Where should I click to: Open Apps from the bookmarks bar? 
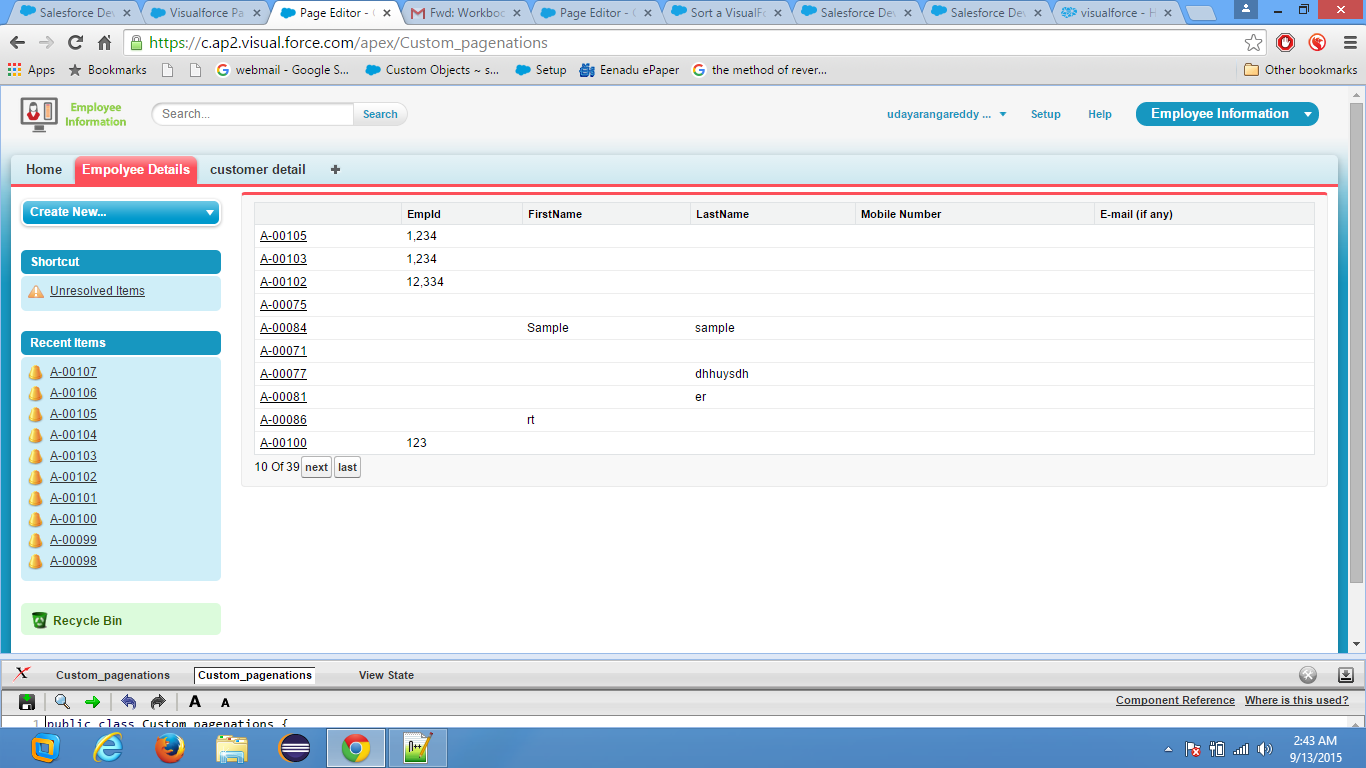[32, 70]
